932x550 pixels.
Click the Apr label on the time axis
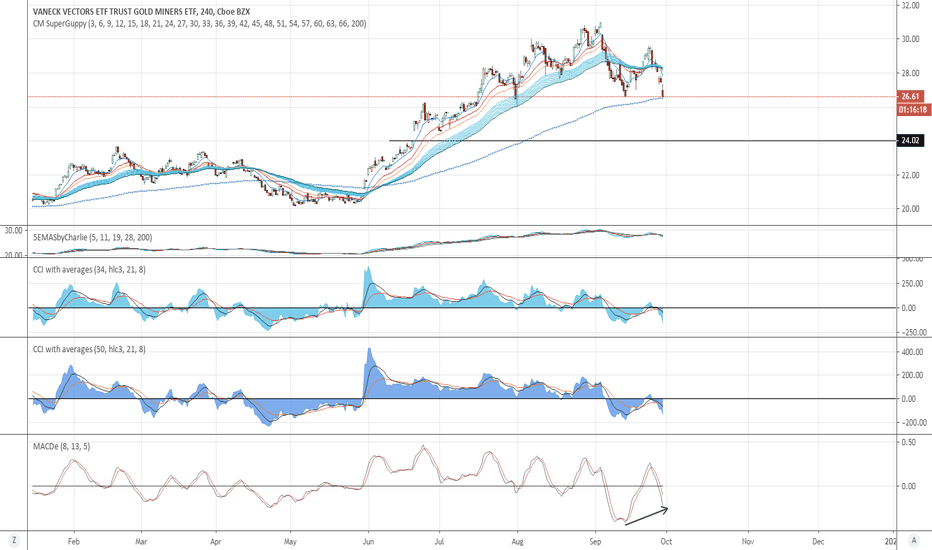tap(216, 542)
